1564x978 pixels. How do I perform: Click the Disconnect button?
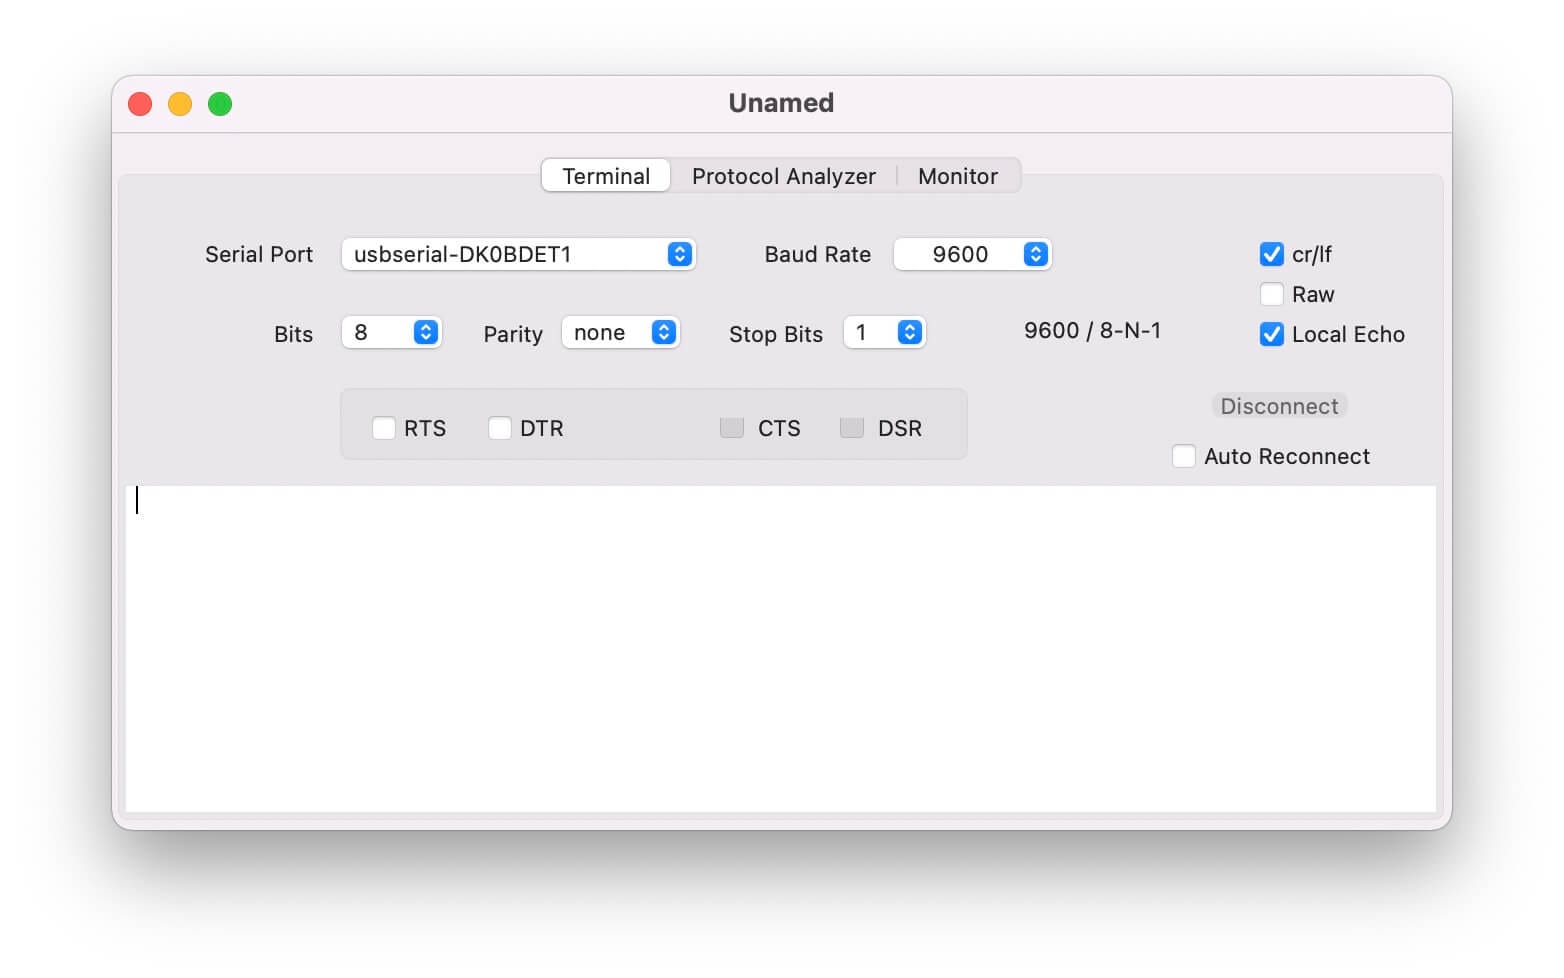pyautogui.click(x=1279, y=405)
